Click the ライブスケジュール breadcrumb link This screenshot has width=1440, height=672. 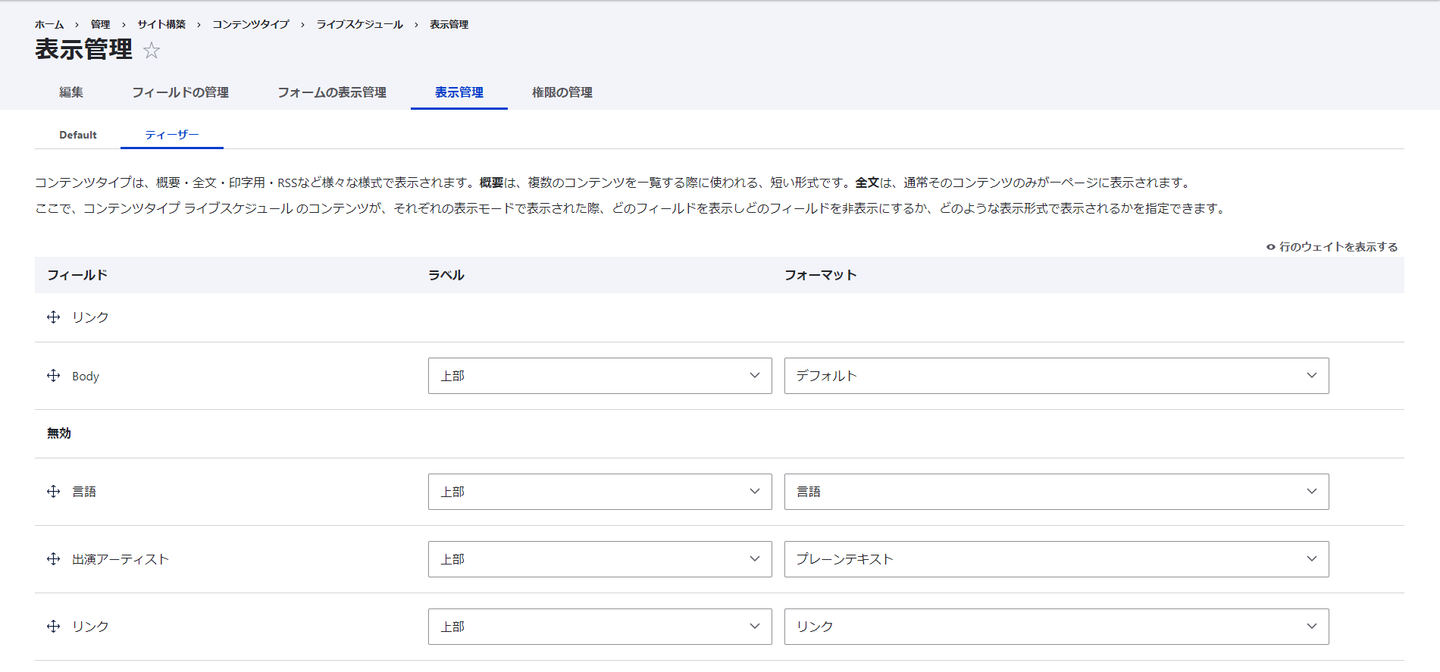(x=359, y=24)
